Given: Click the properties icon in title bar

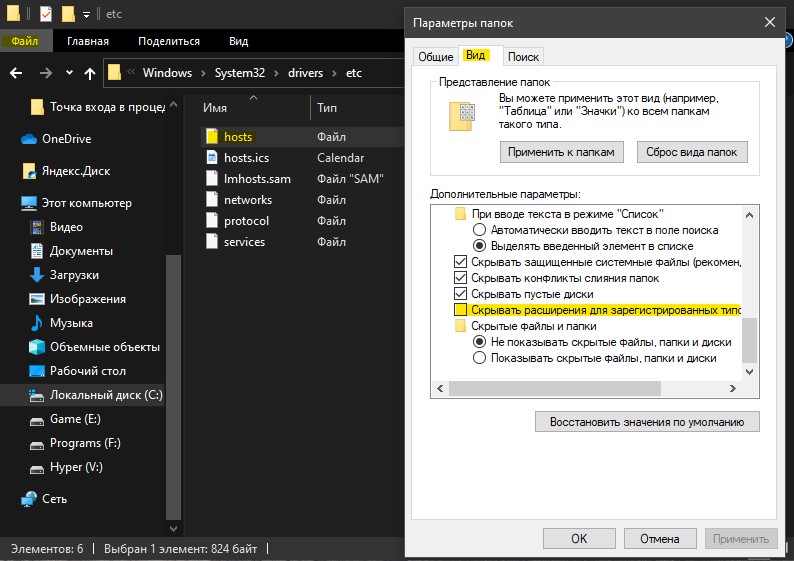Looking at the screenshot, I should (x=46, y=14).
